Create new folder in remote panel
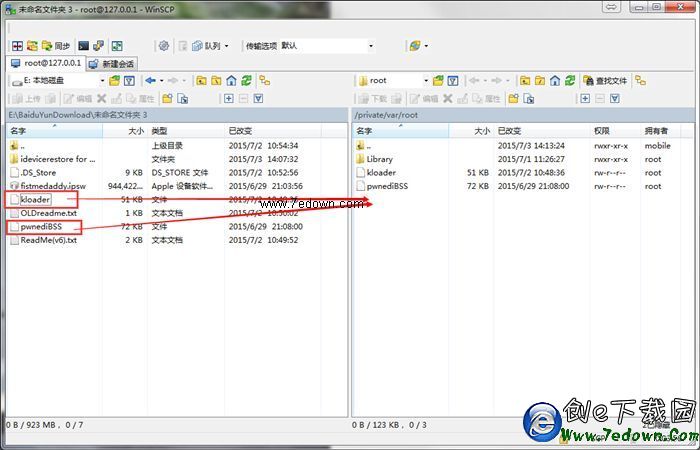Image resolution: width=700 pixels, height=450 pixels. click(513, 99)
